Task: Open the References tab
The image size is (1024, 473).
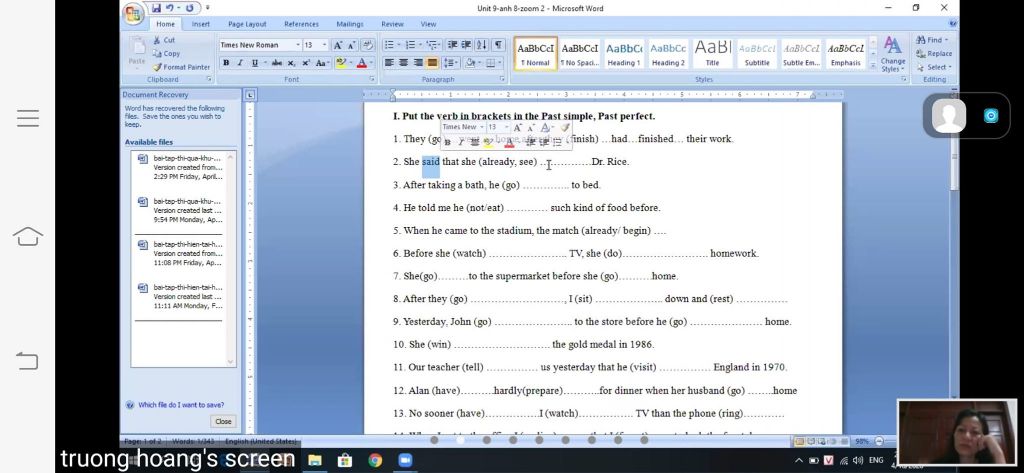Action: pyautogui.click(x=301, y=24)
